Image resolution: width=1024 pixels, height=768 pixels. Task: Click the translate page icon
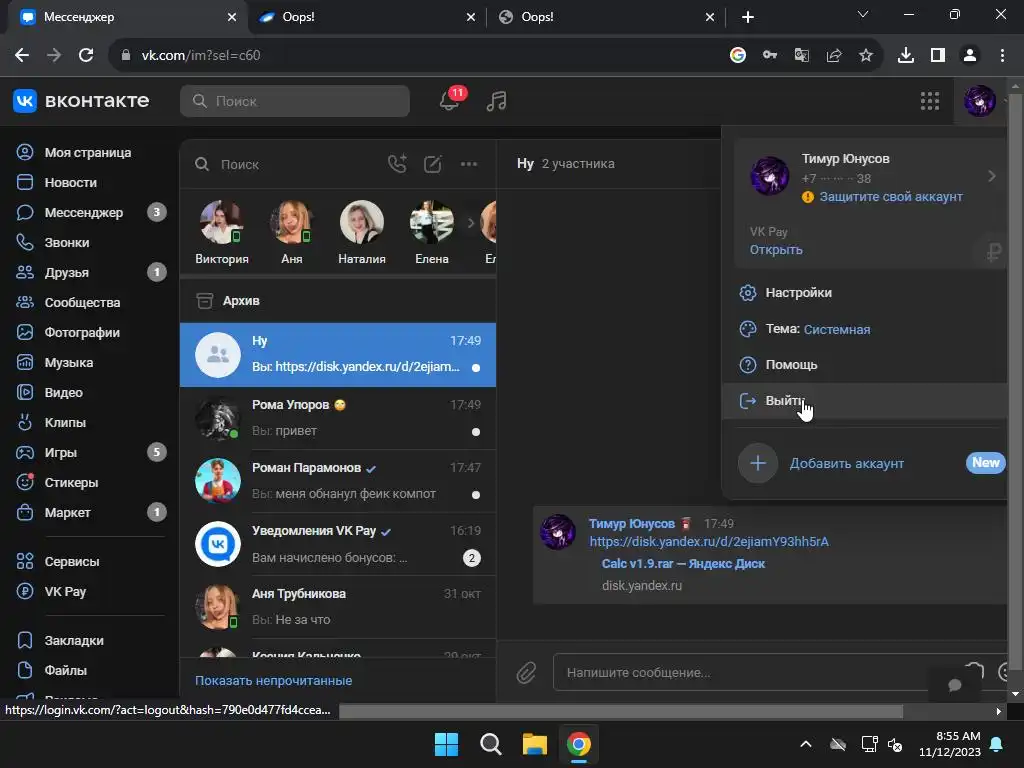point(802,56)
